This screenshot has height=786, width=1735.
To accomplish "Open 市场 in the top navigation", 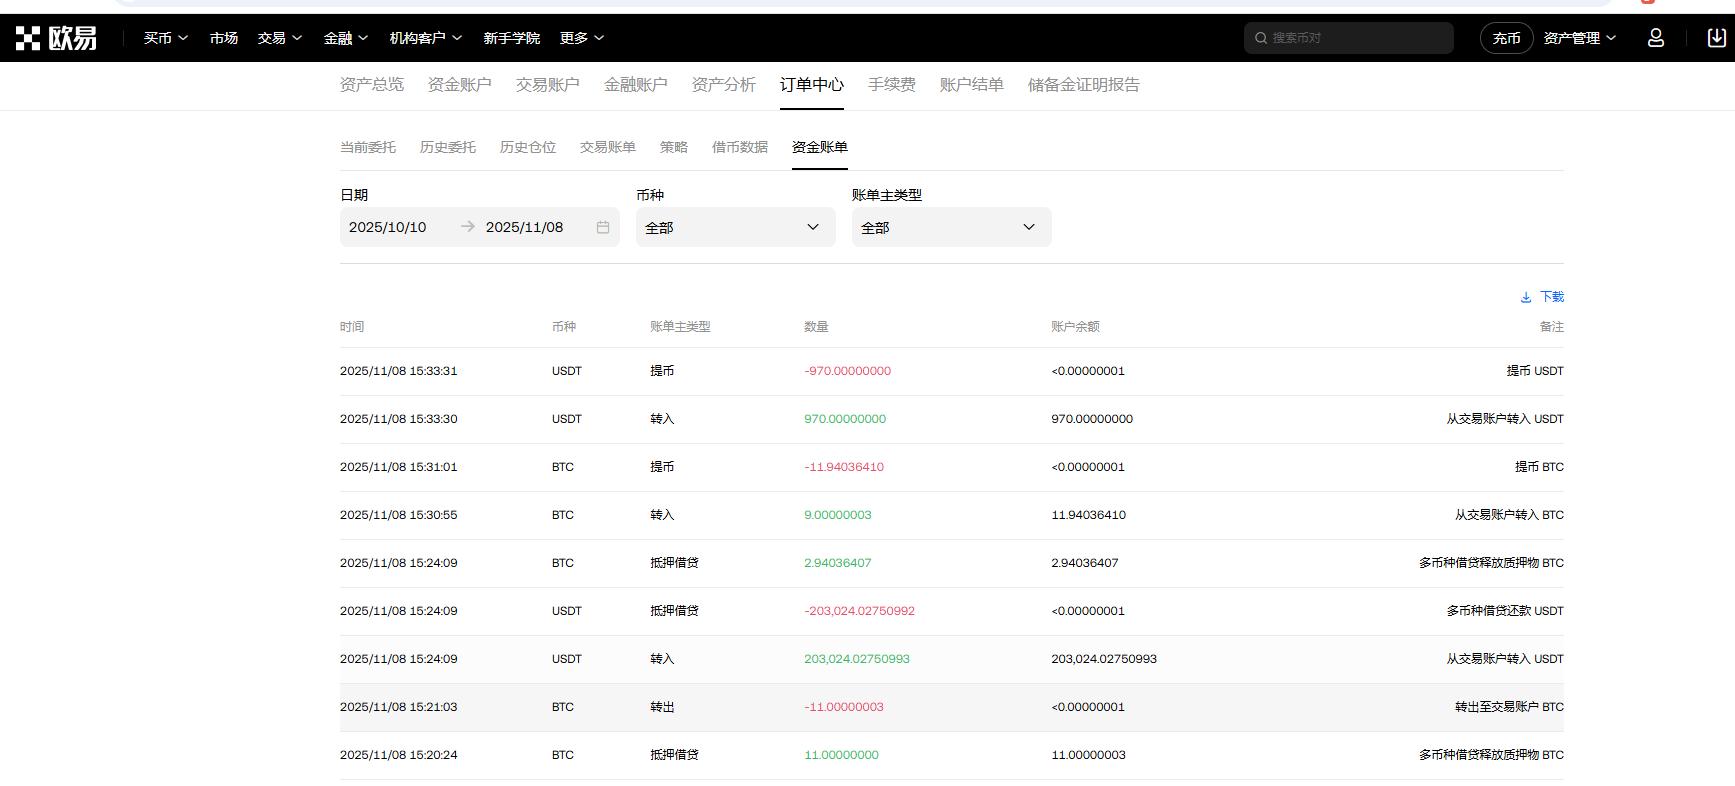I will click(x=223, y=38).
